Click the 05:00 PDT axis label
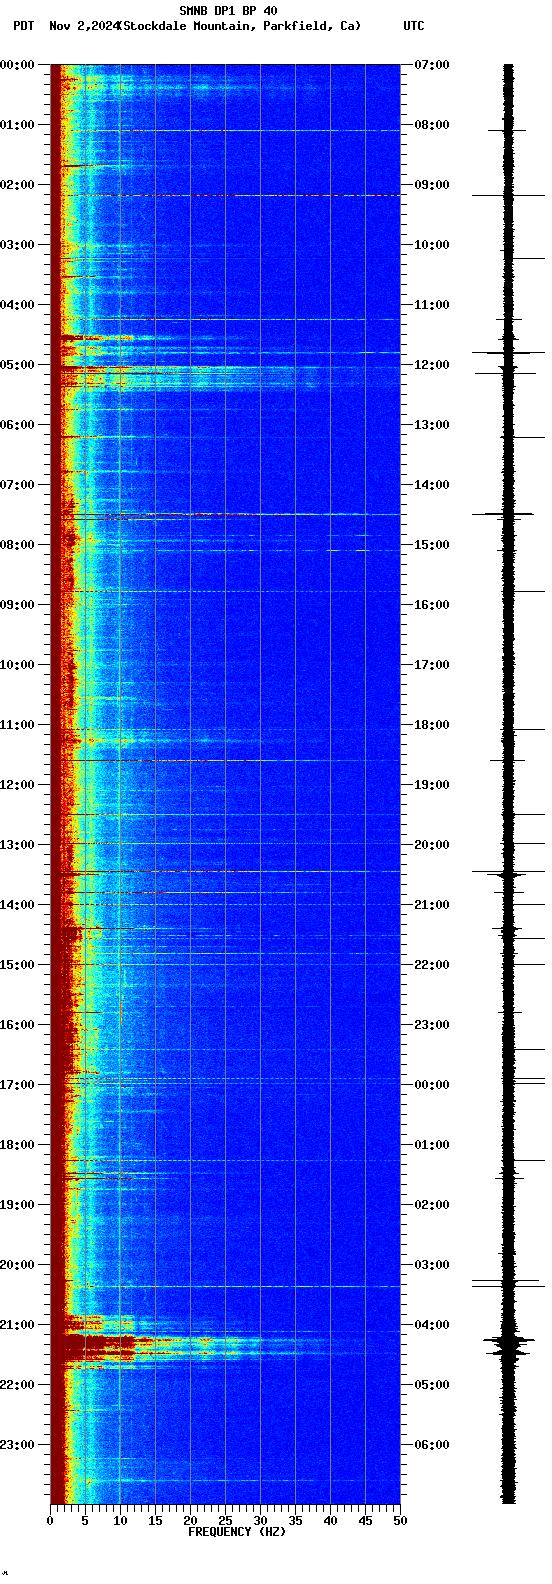552x1584 pixels. 17,365
